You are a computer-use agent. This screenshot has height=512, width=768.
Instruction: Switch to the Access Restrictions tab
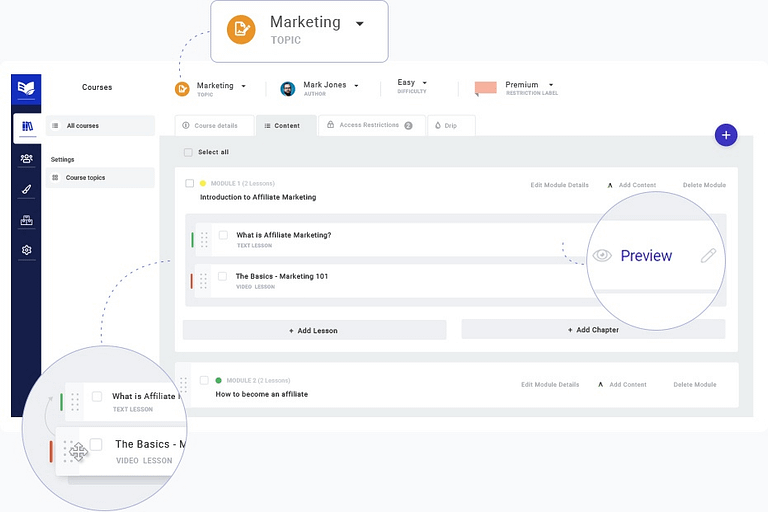(x=370, y=126)
